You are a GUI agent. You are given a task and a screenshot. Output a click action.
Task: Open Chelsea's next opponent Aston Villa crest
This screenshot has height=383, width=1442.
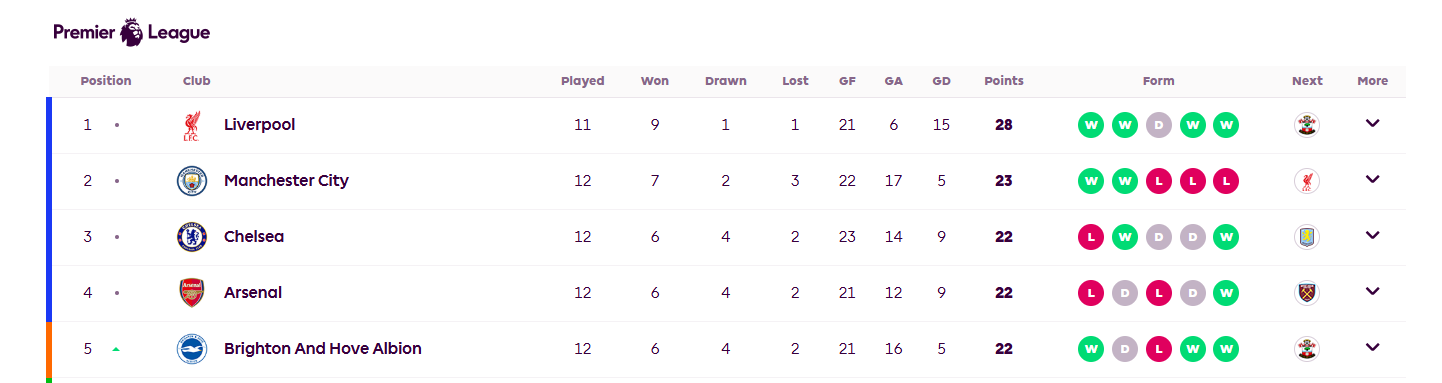pyautogui.click(x=1306, y=237)
